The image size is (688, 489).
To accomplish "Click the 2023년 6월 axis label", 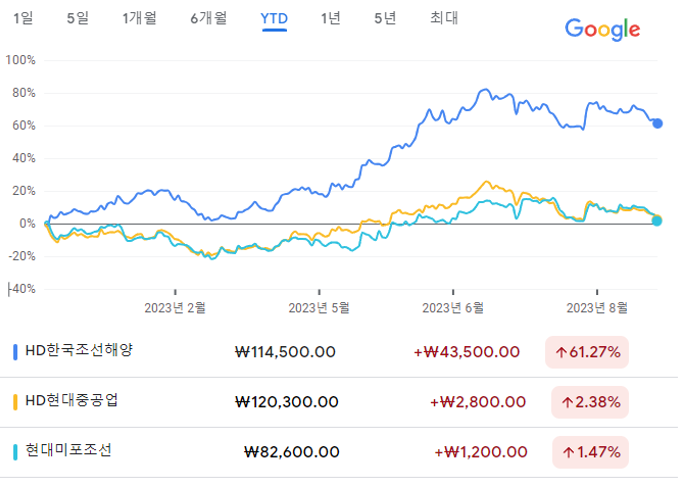I will tap(453, 308).
